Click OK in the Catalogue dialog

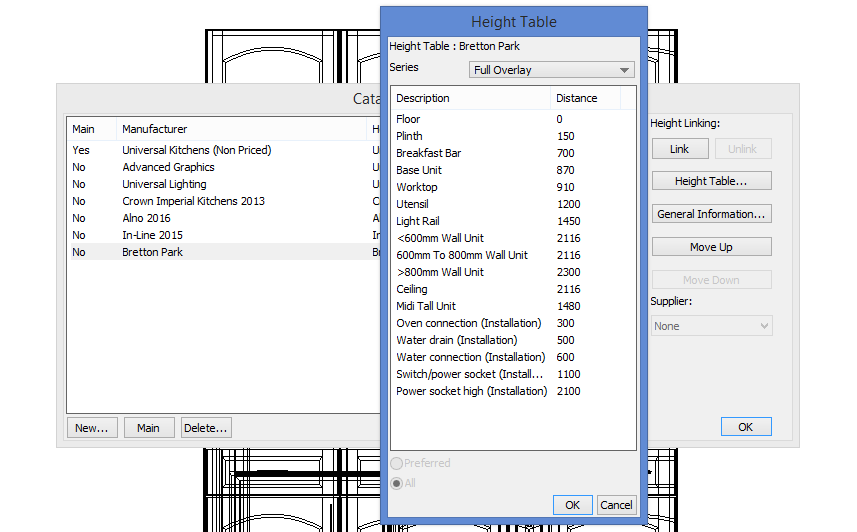pos(746,427)
